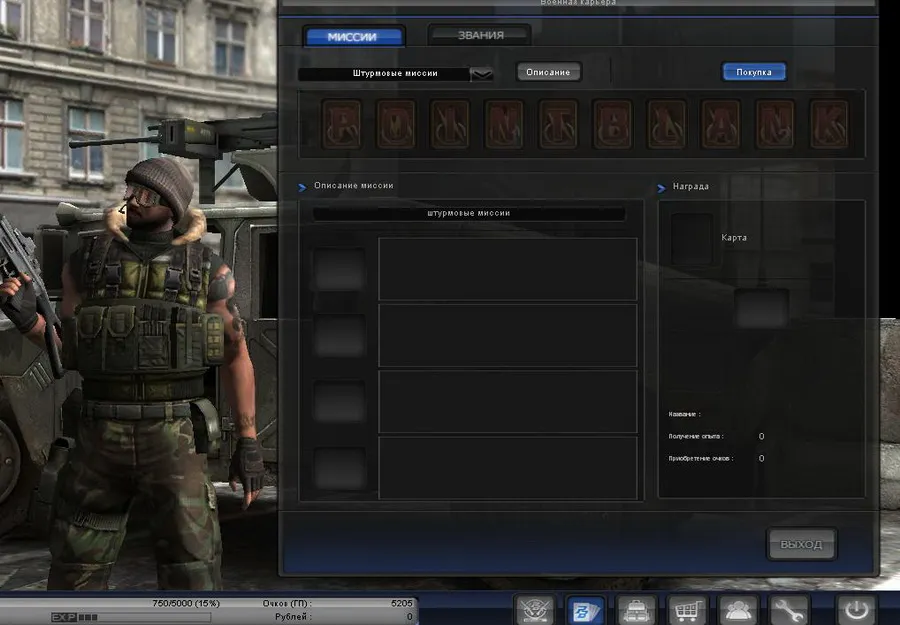Image resolution: width=900 pixels, height=625 pixels.
Task: Open the clan emblem icon in bottom bar
Action: pos(534,609)
